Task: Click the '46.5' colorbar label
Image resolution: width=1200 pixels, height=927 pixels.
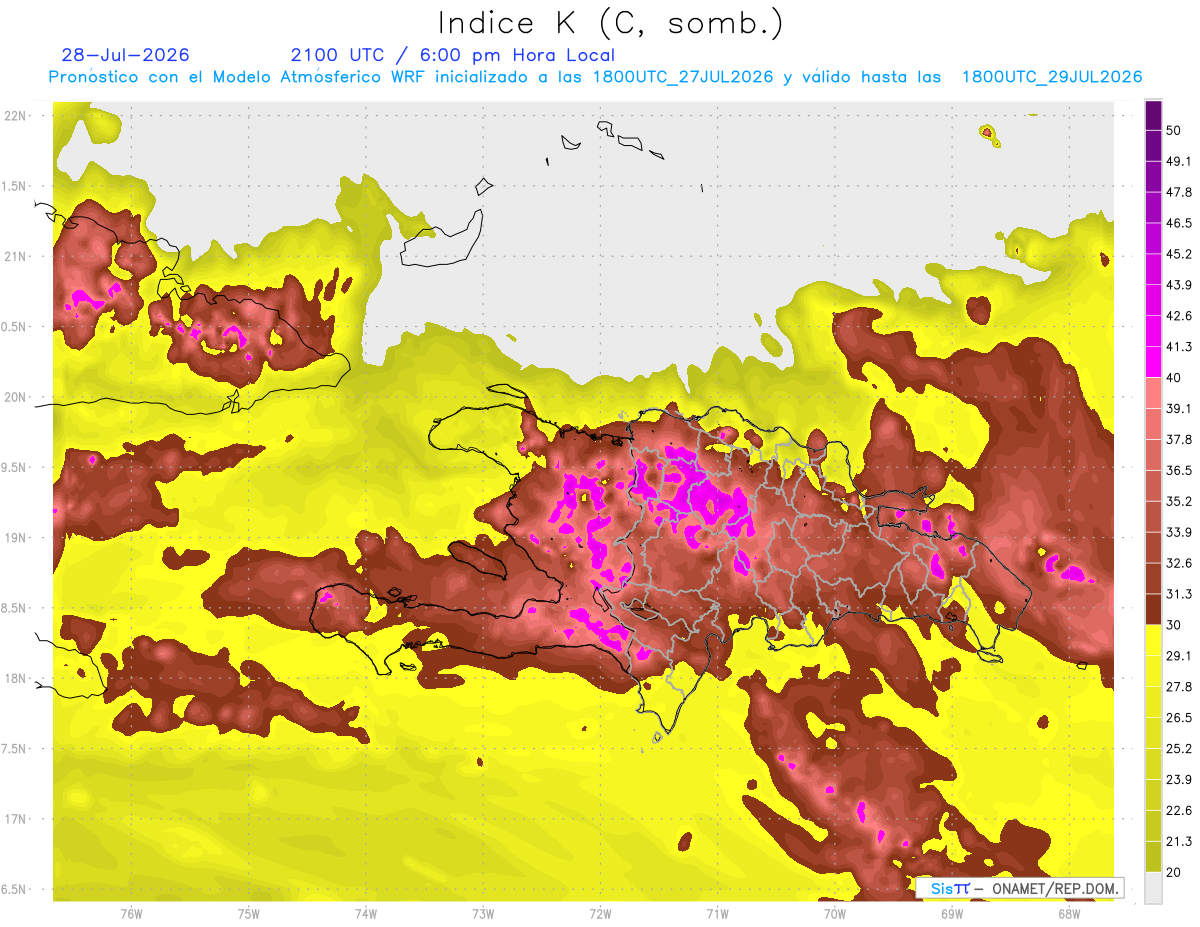Action: click(x=1179, y=223)
